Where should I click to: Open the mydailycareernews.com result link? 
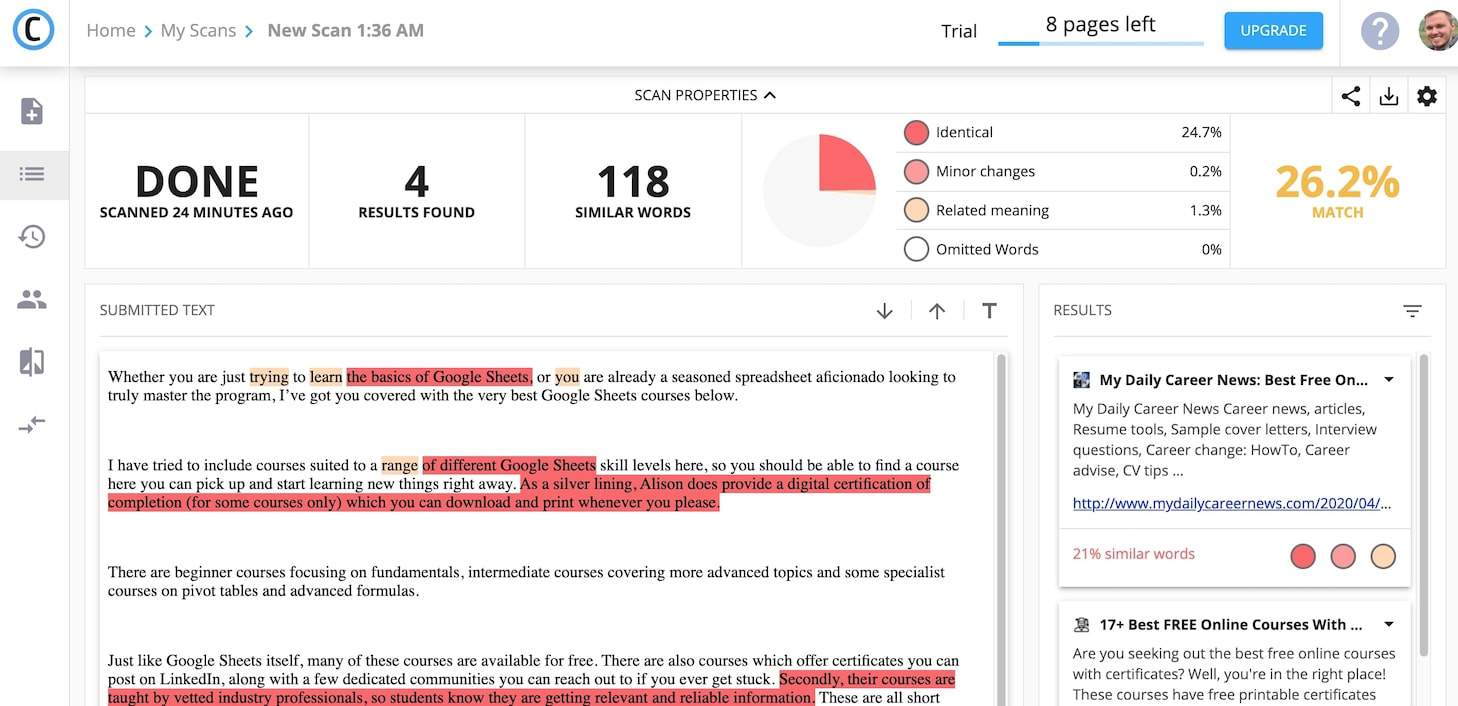pyautogui.click(x=1232, y=504)
